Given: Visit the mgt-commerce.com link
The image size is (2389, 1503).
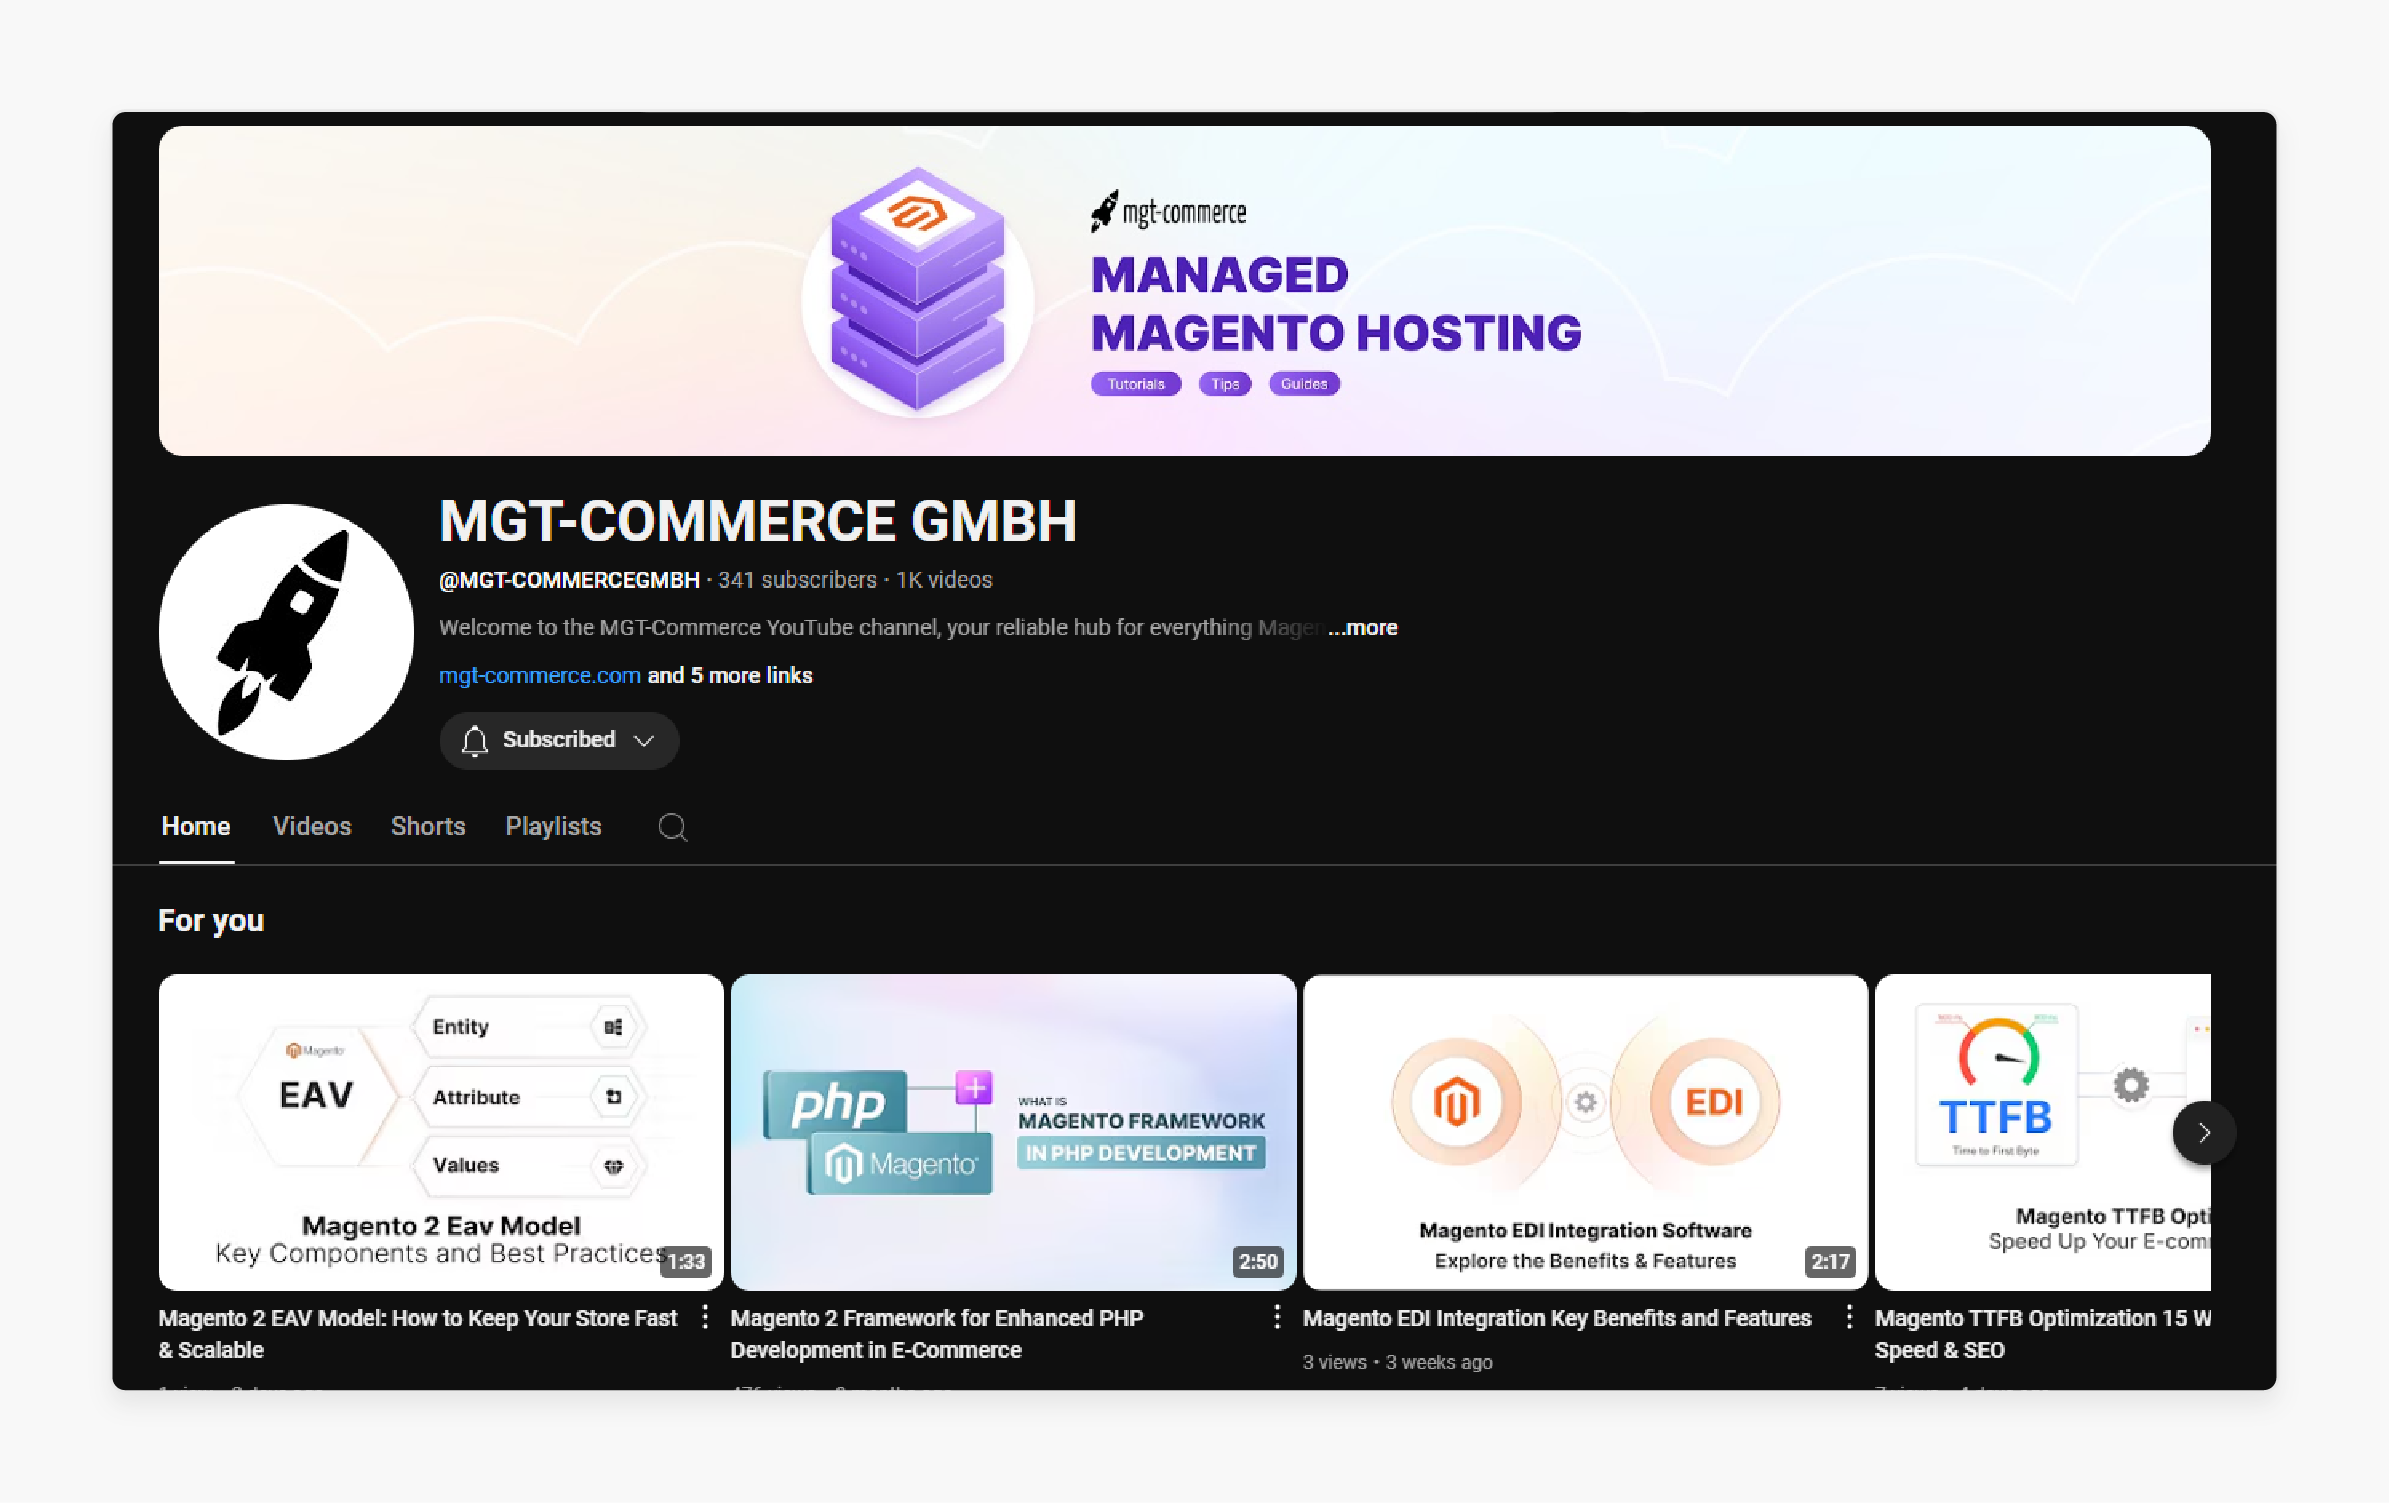Looking at the screenshot, I should [539, 675].
